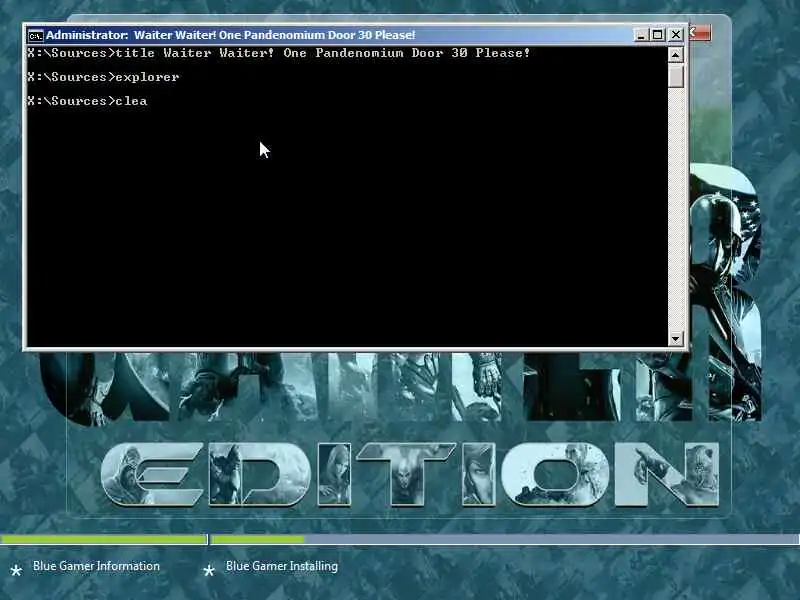800x600 pixels.
Task: Click the 'Blue Gamer Information' step label
Action: (96, 566)
